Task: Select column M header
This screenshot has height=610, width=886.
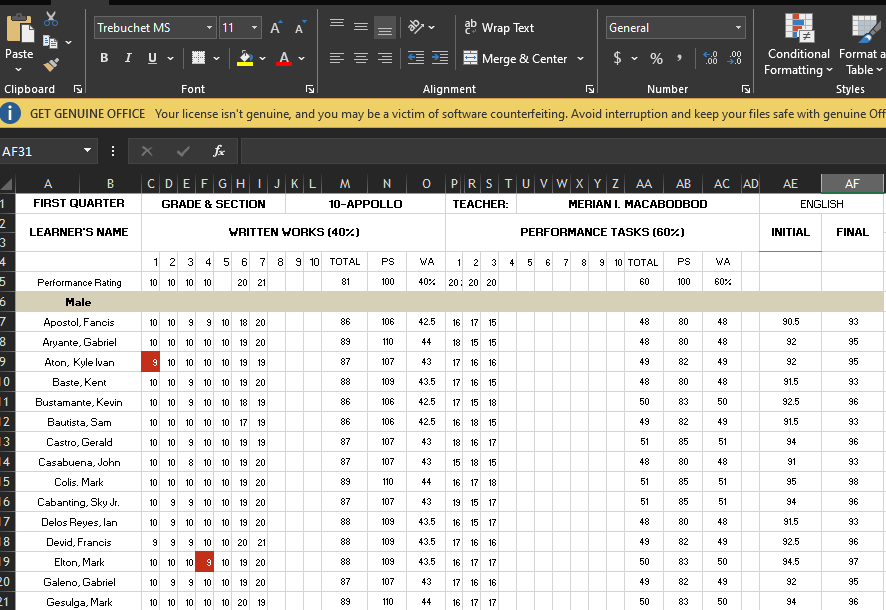Action: point(345,184)
